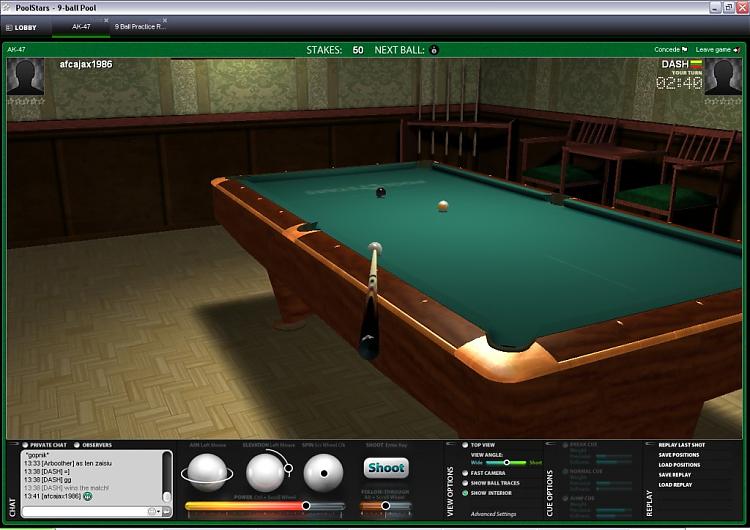
Task: Collapse the View Options panel arrow
Action: [449, 444]
